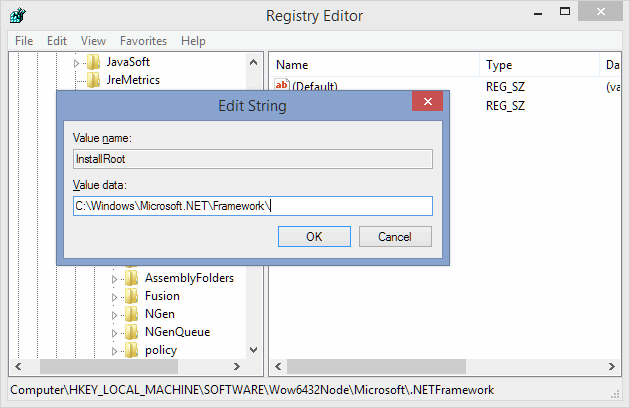
Task: Click the Fusion folder icon
Action: click(x=131, y=296)
